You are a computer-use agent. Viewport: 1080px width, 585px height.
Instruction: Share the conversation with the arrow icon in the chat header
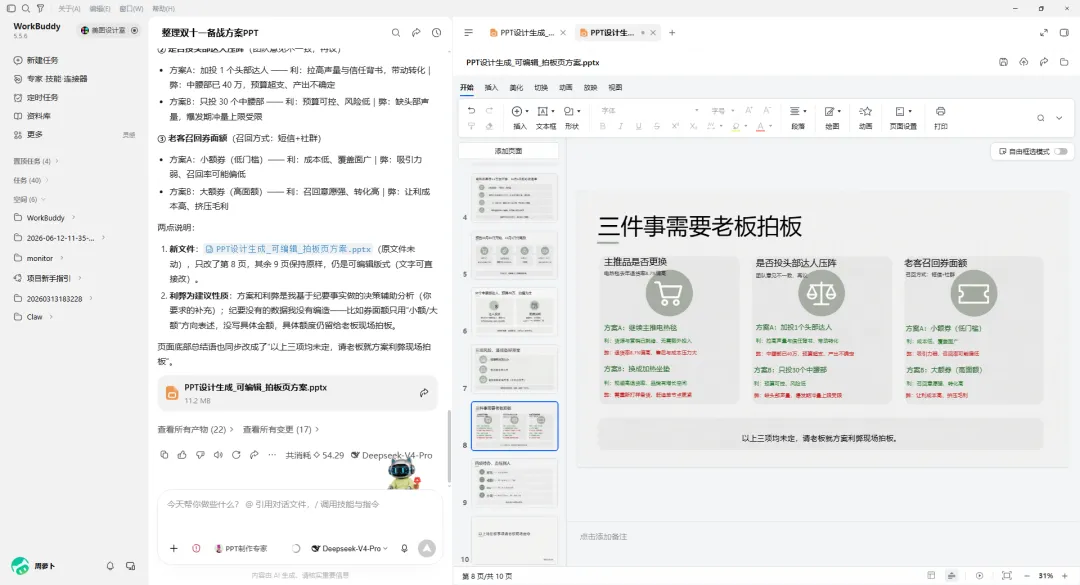416,32
